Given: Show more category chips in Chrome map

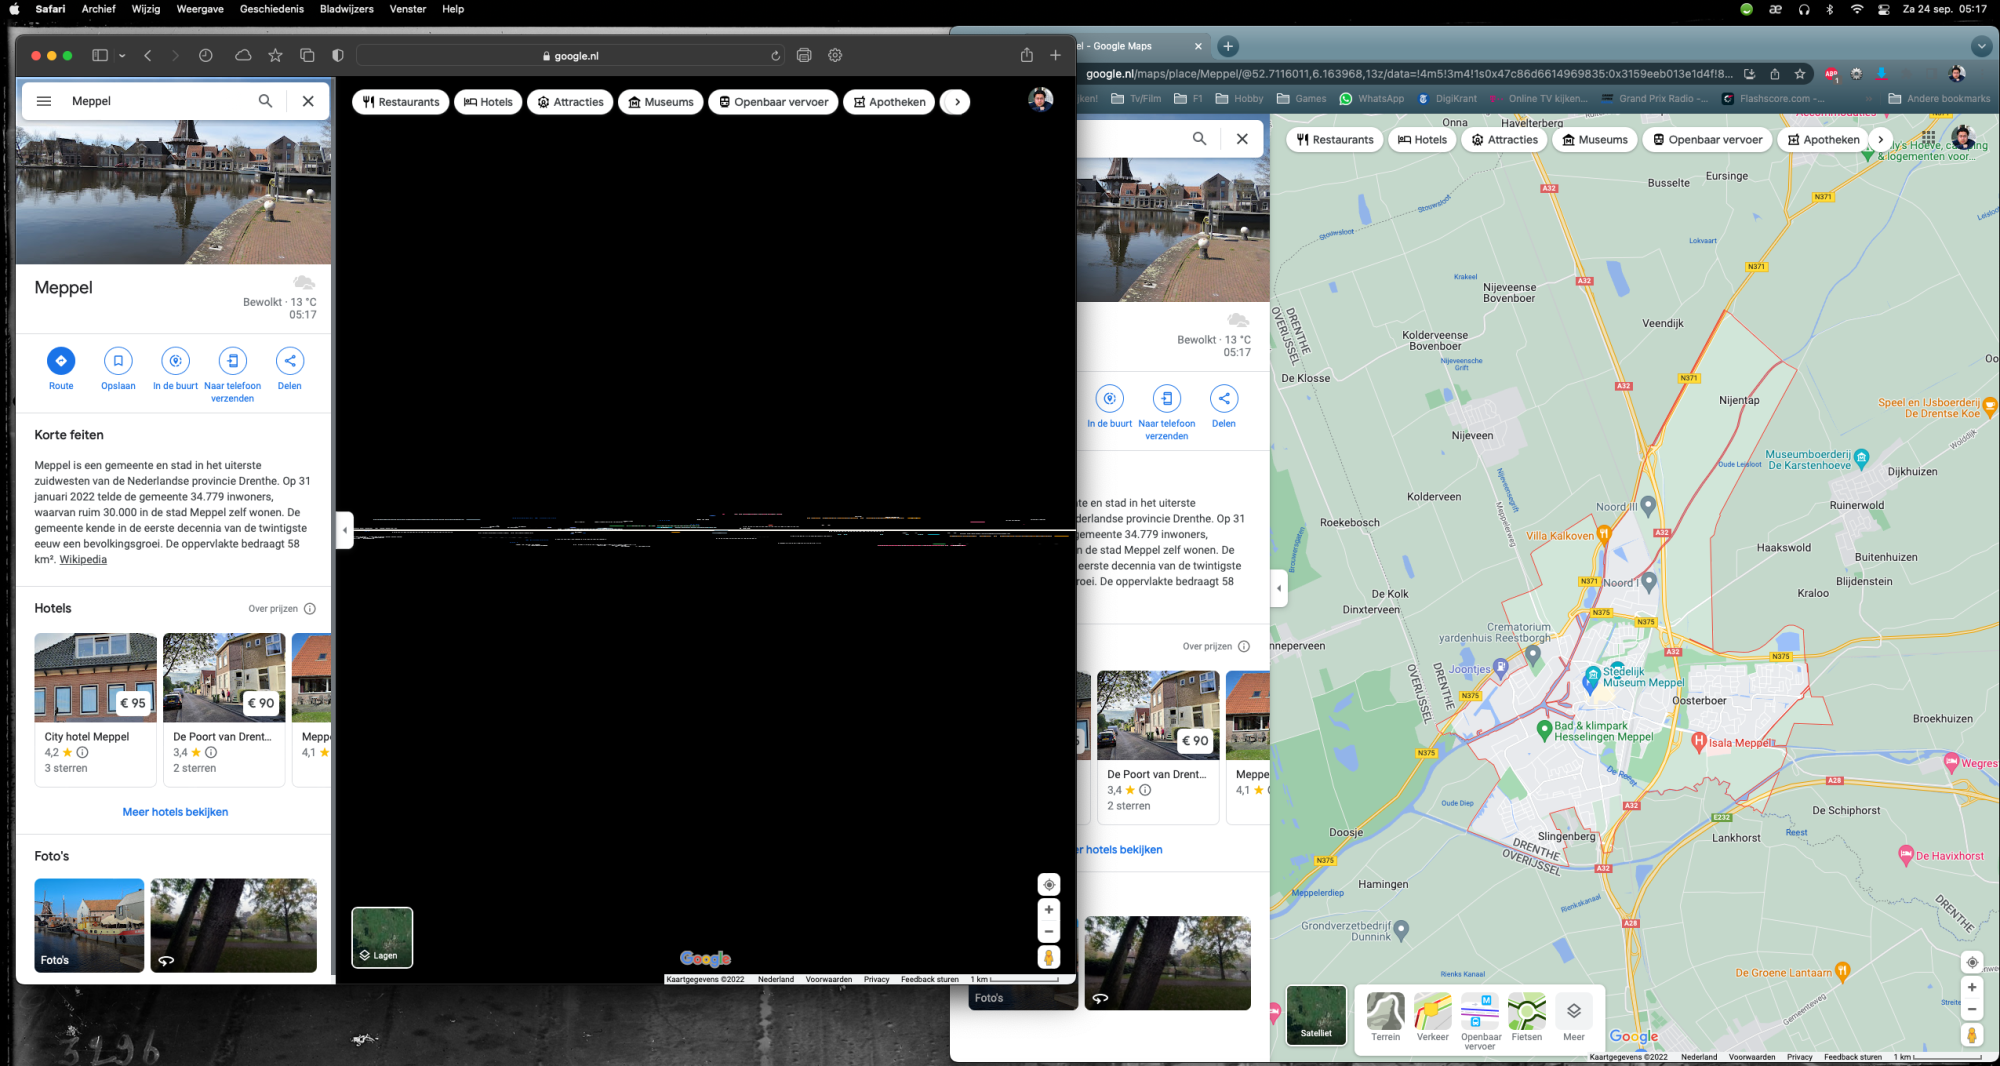Looking at the screenshot, I should click(x=1881, y=140).
